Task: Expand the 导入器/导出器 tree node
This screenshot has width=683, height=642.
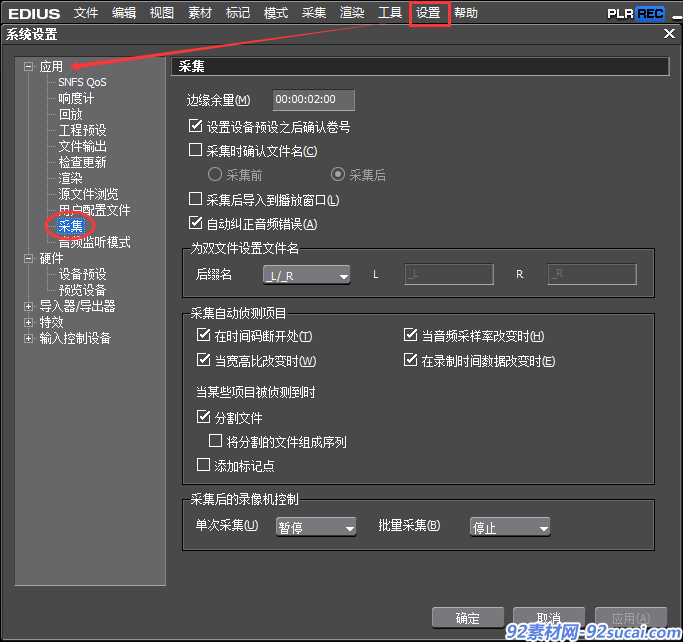Action: [29, 307]
